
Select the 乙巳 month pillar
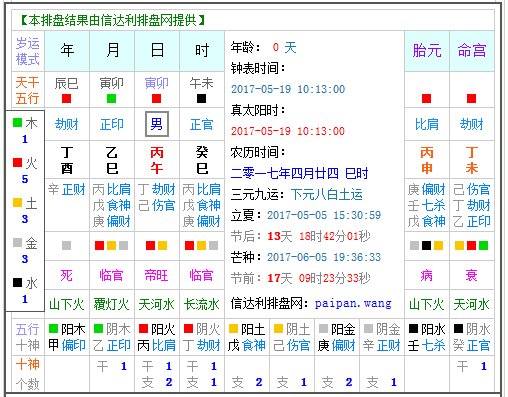point(112,160)
